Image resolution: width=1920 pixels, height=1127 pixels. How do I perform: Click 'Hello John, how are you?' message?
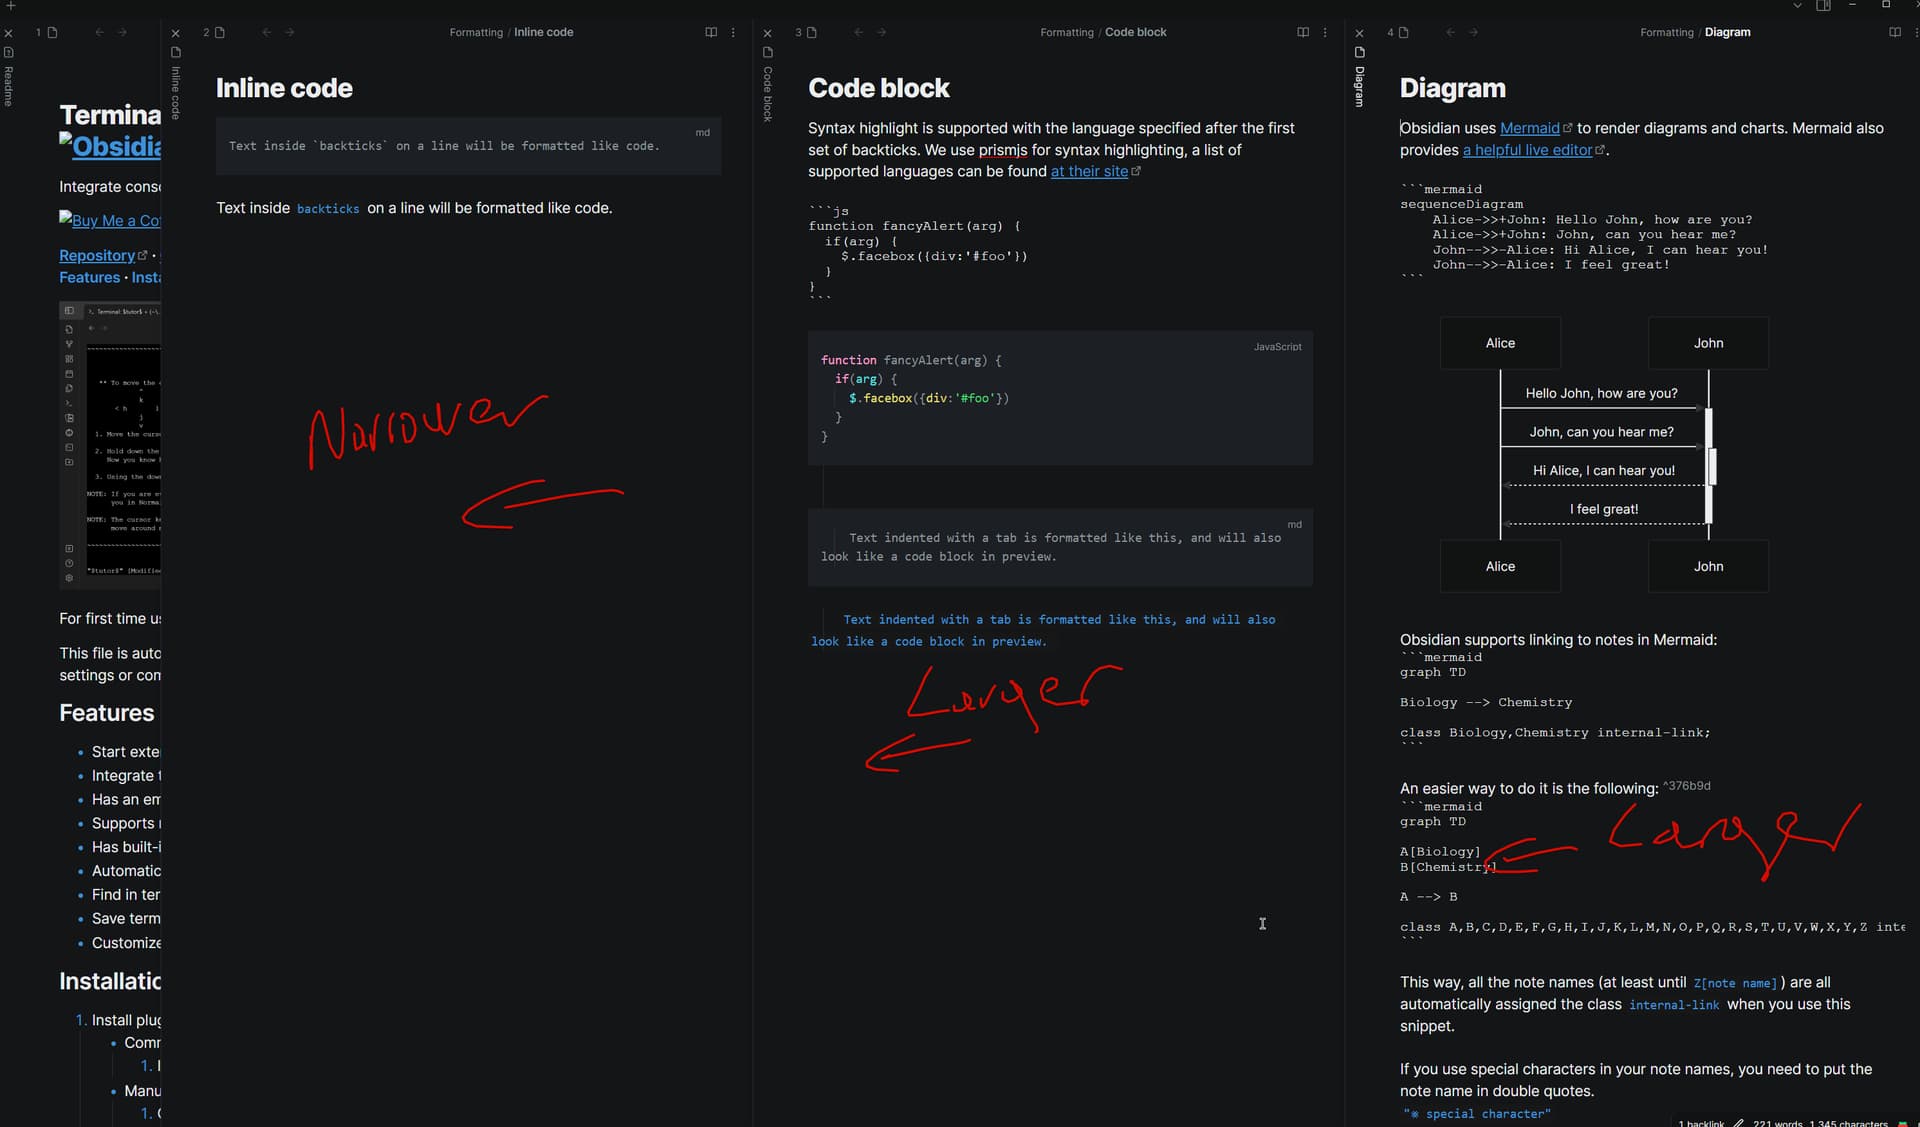pos(1601,393)
